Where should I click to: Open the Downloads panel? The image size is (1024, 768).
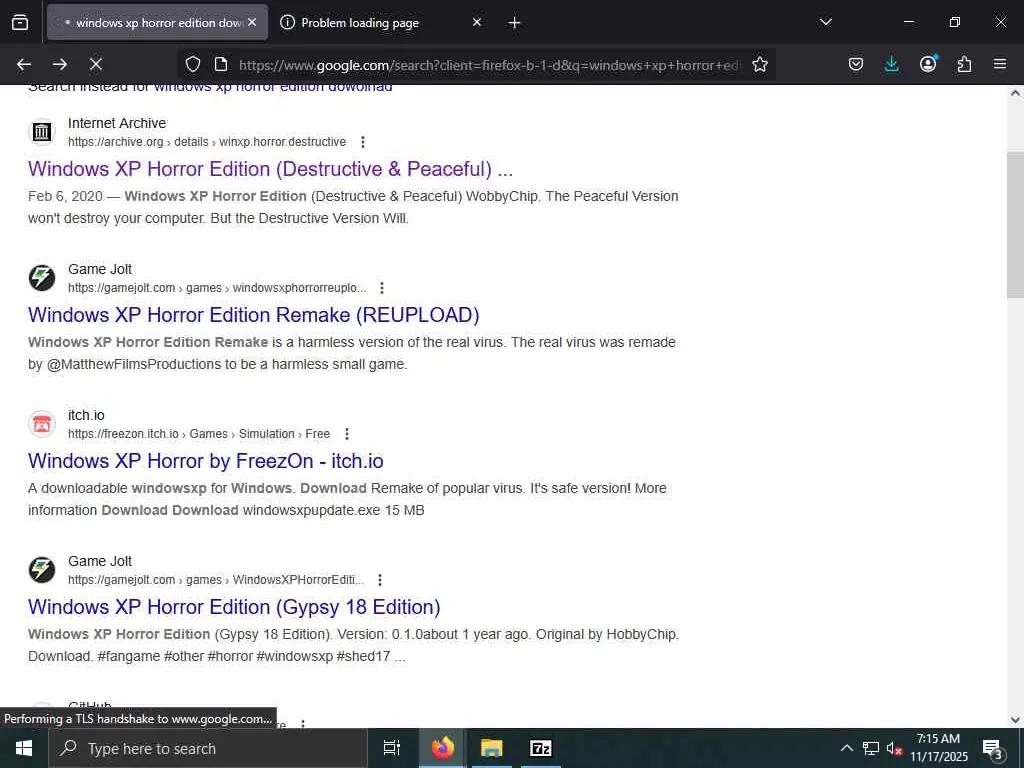[x=891, y=64]
